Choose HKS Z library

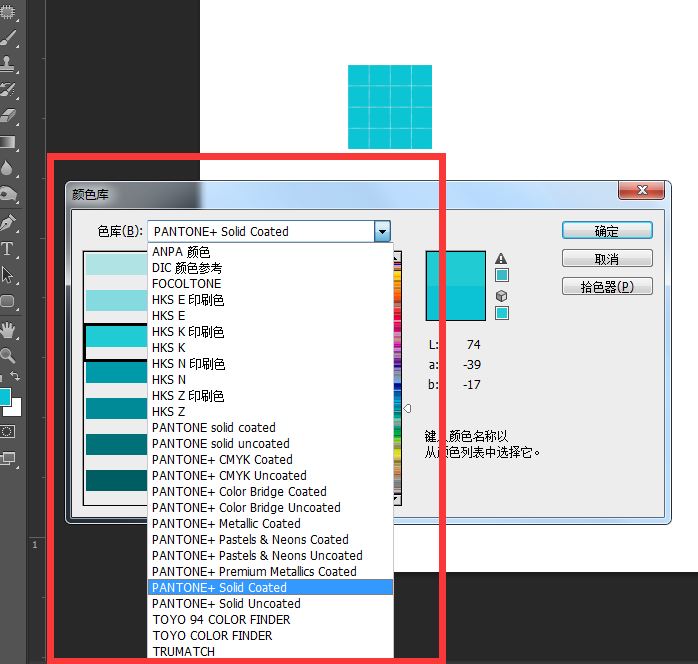point(270,412)
